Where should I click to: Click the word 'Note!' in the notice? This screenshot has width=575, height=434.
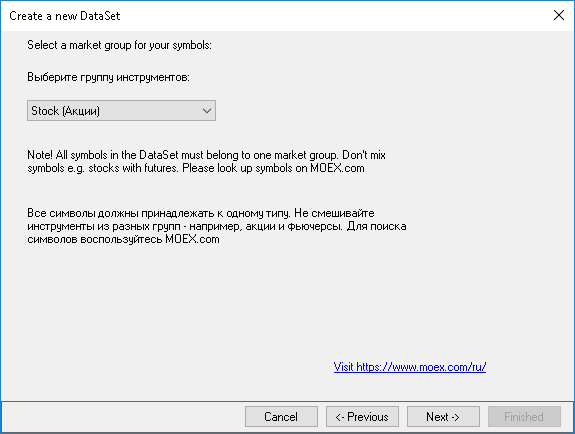click(x=40, y=155)
